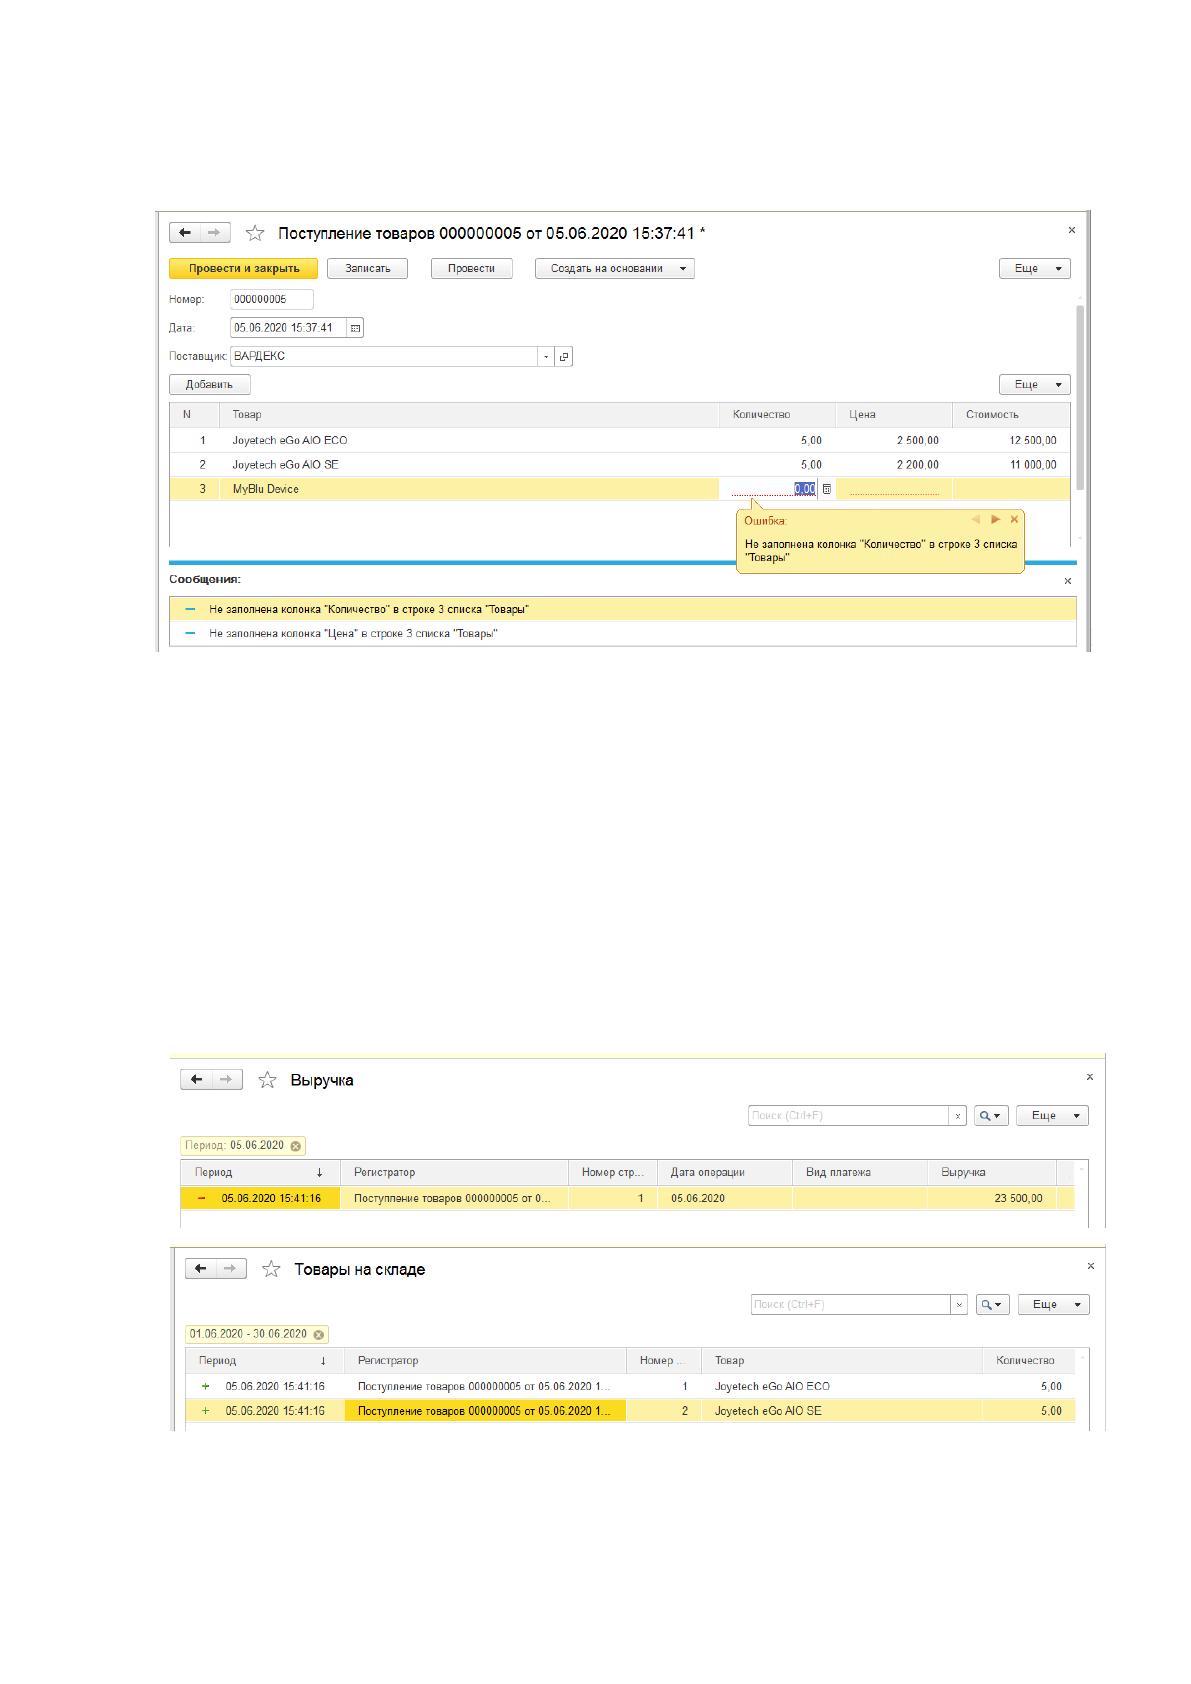The height and width of the screenshot is (1684, 1191).
Task: Click the open-item icon beside Поставщик field
Action: (x=564, y=357)
